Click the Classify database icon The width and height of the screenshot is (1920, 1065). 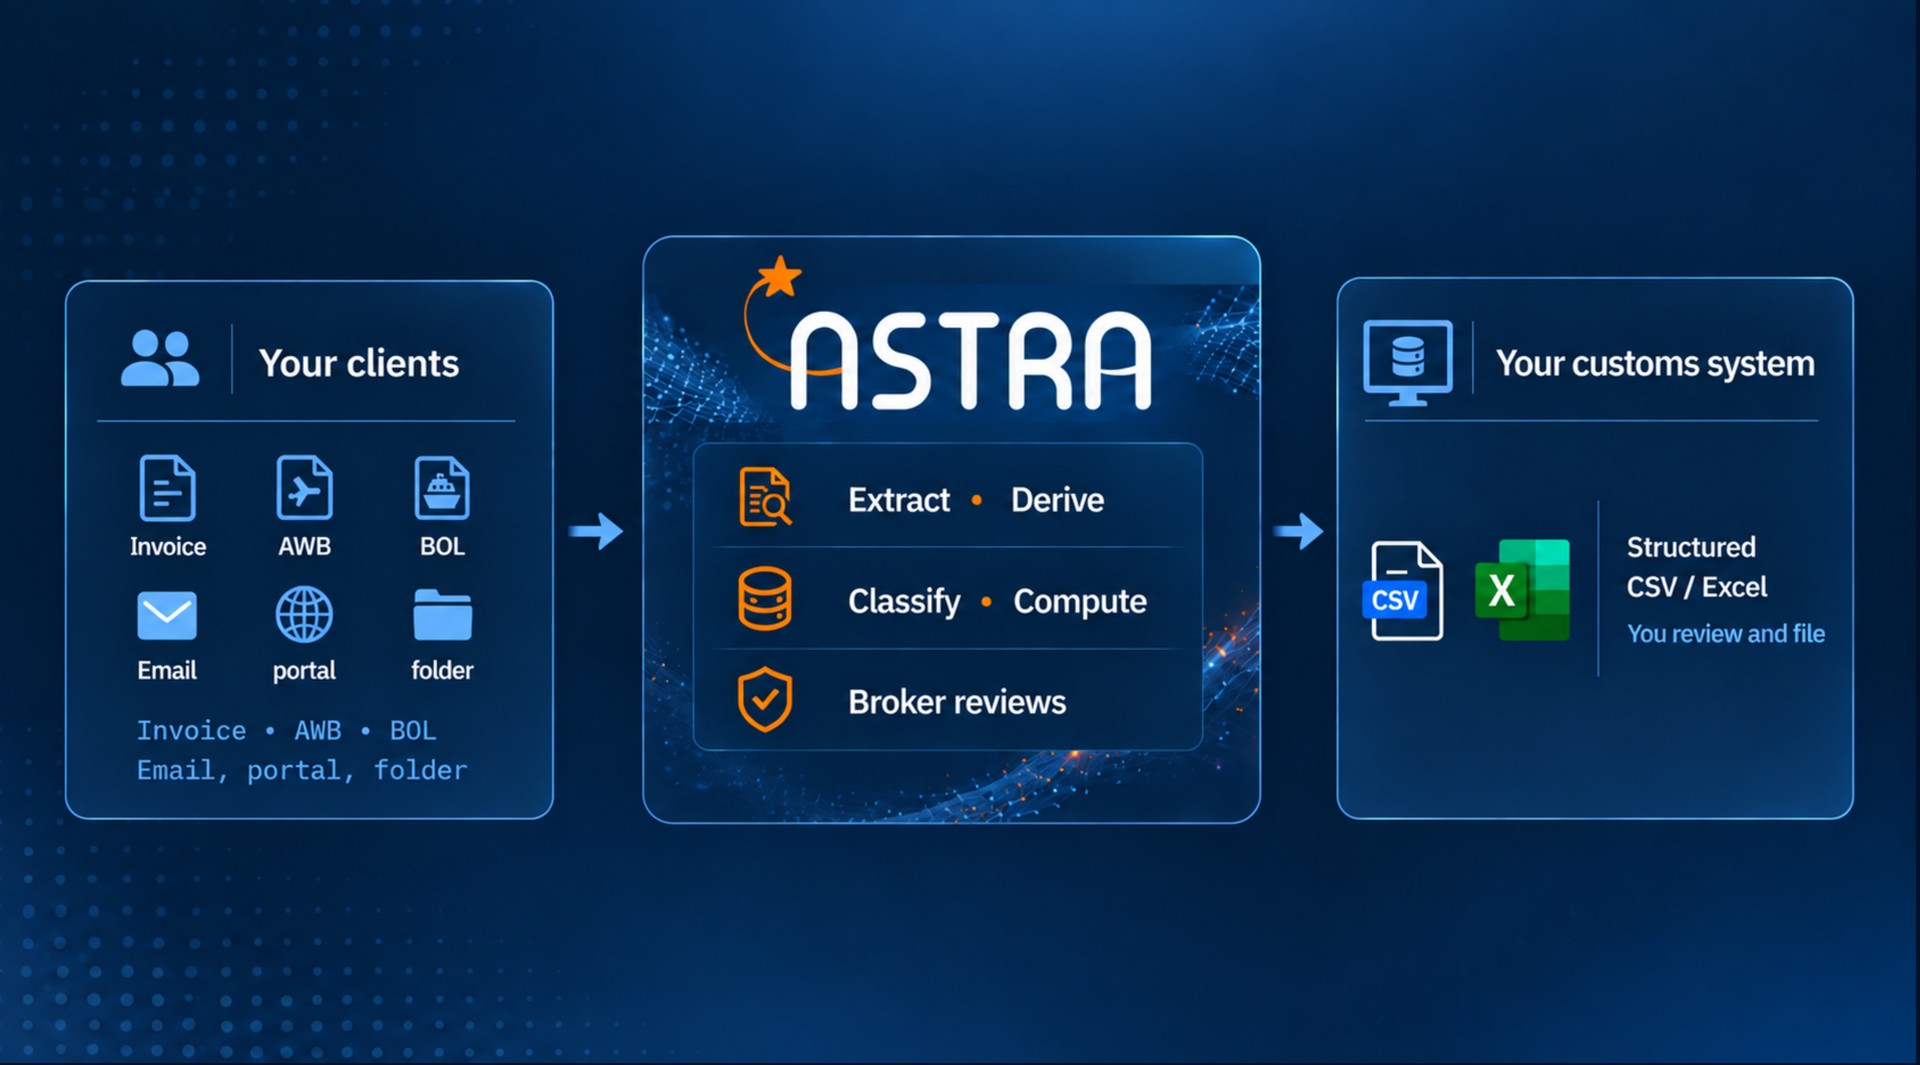click(x=765, y=599)
